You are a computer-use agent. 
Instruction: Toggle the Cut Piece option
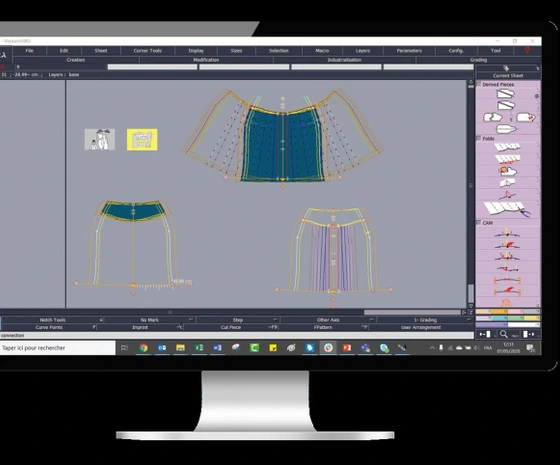231,327
